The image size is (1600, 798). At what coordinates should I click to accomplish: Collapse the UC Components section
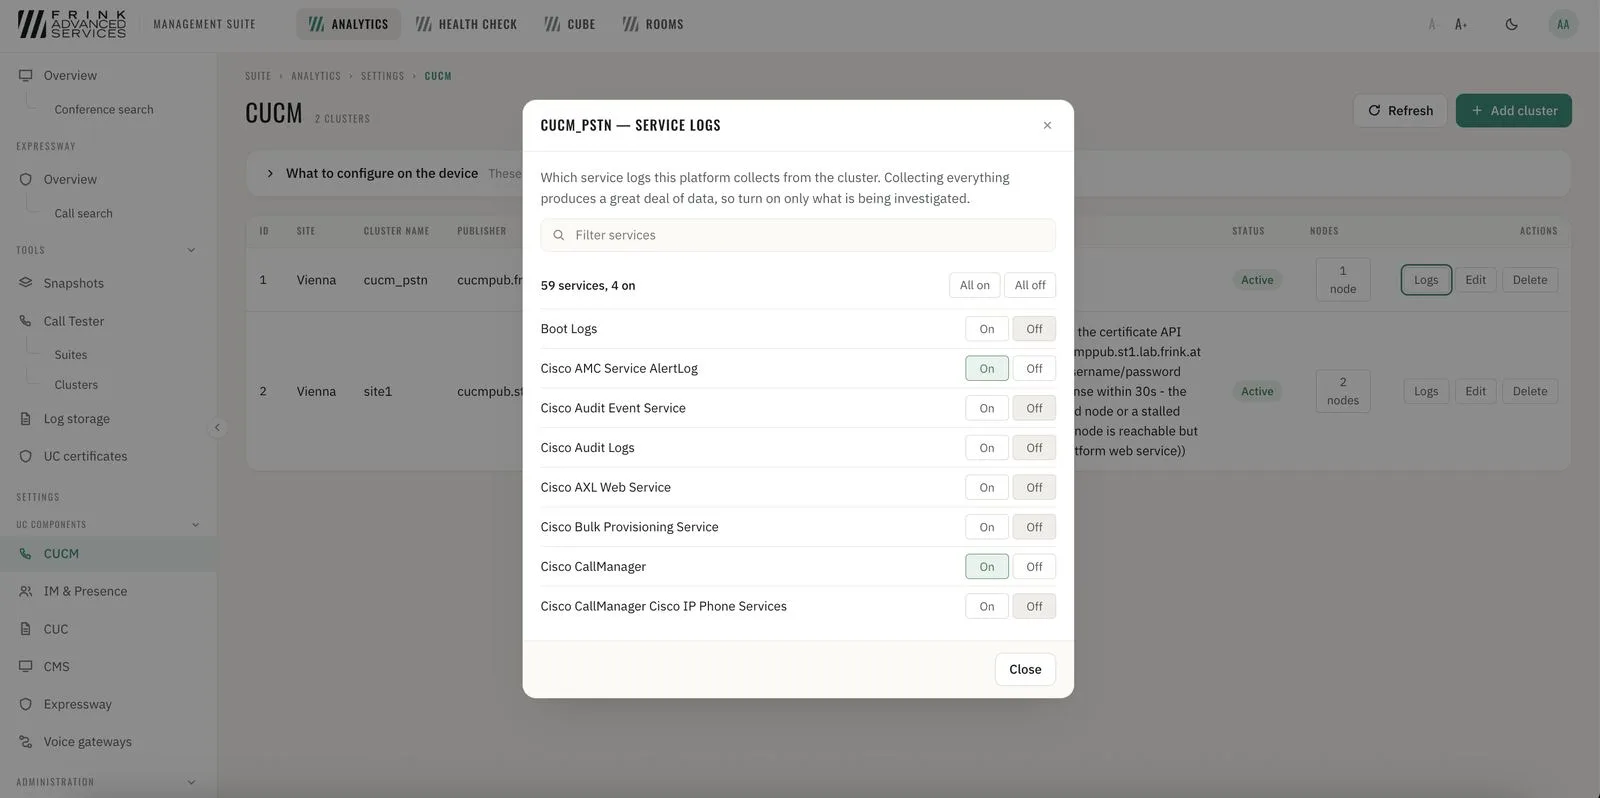pyautogui.click(x=195, y=525)
